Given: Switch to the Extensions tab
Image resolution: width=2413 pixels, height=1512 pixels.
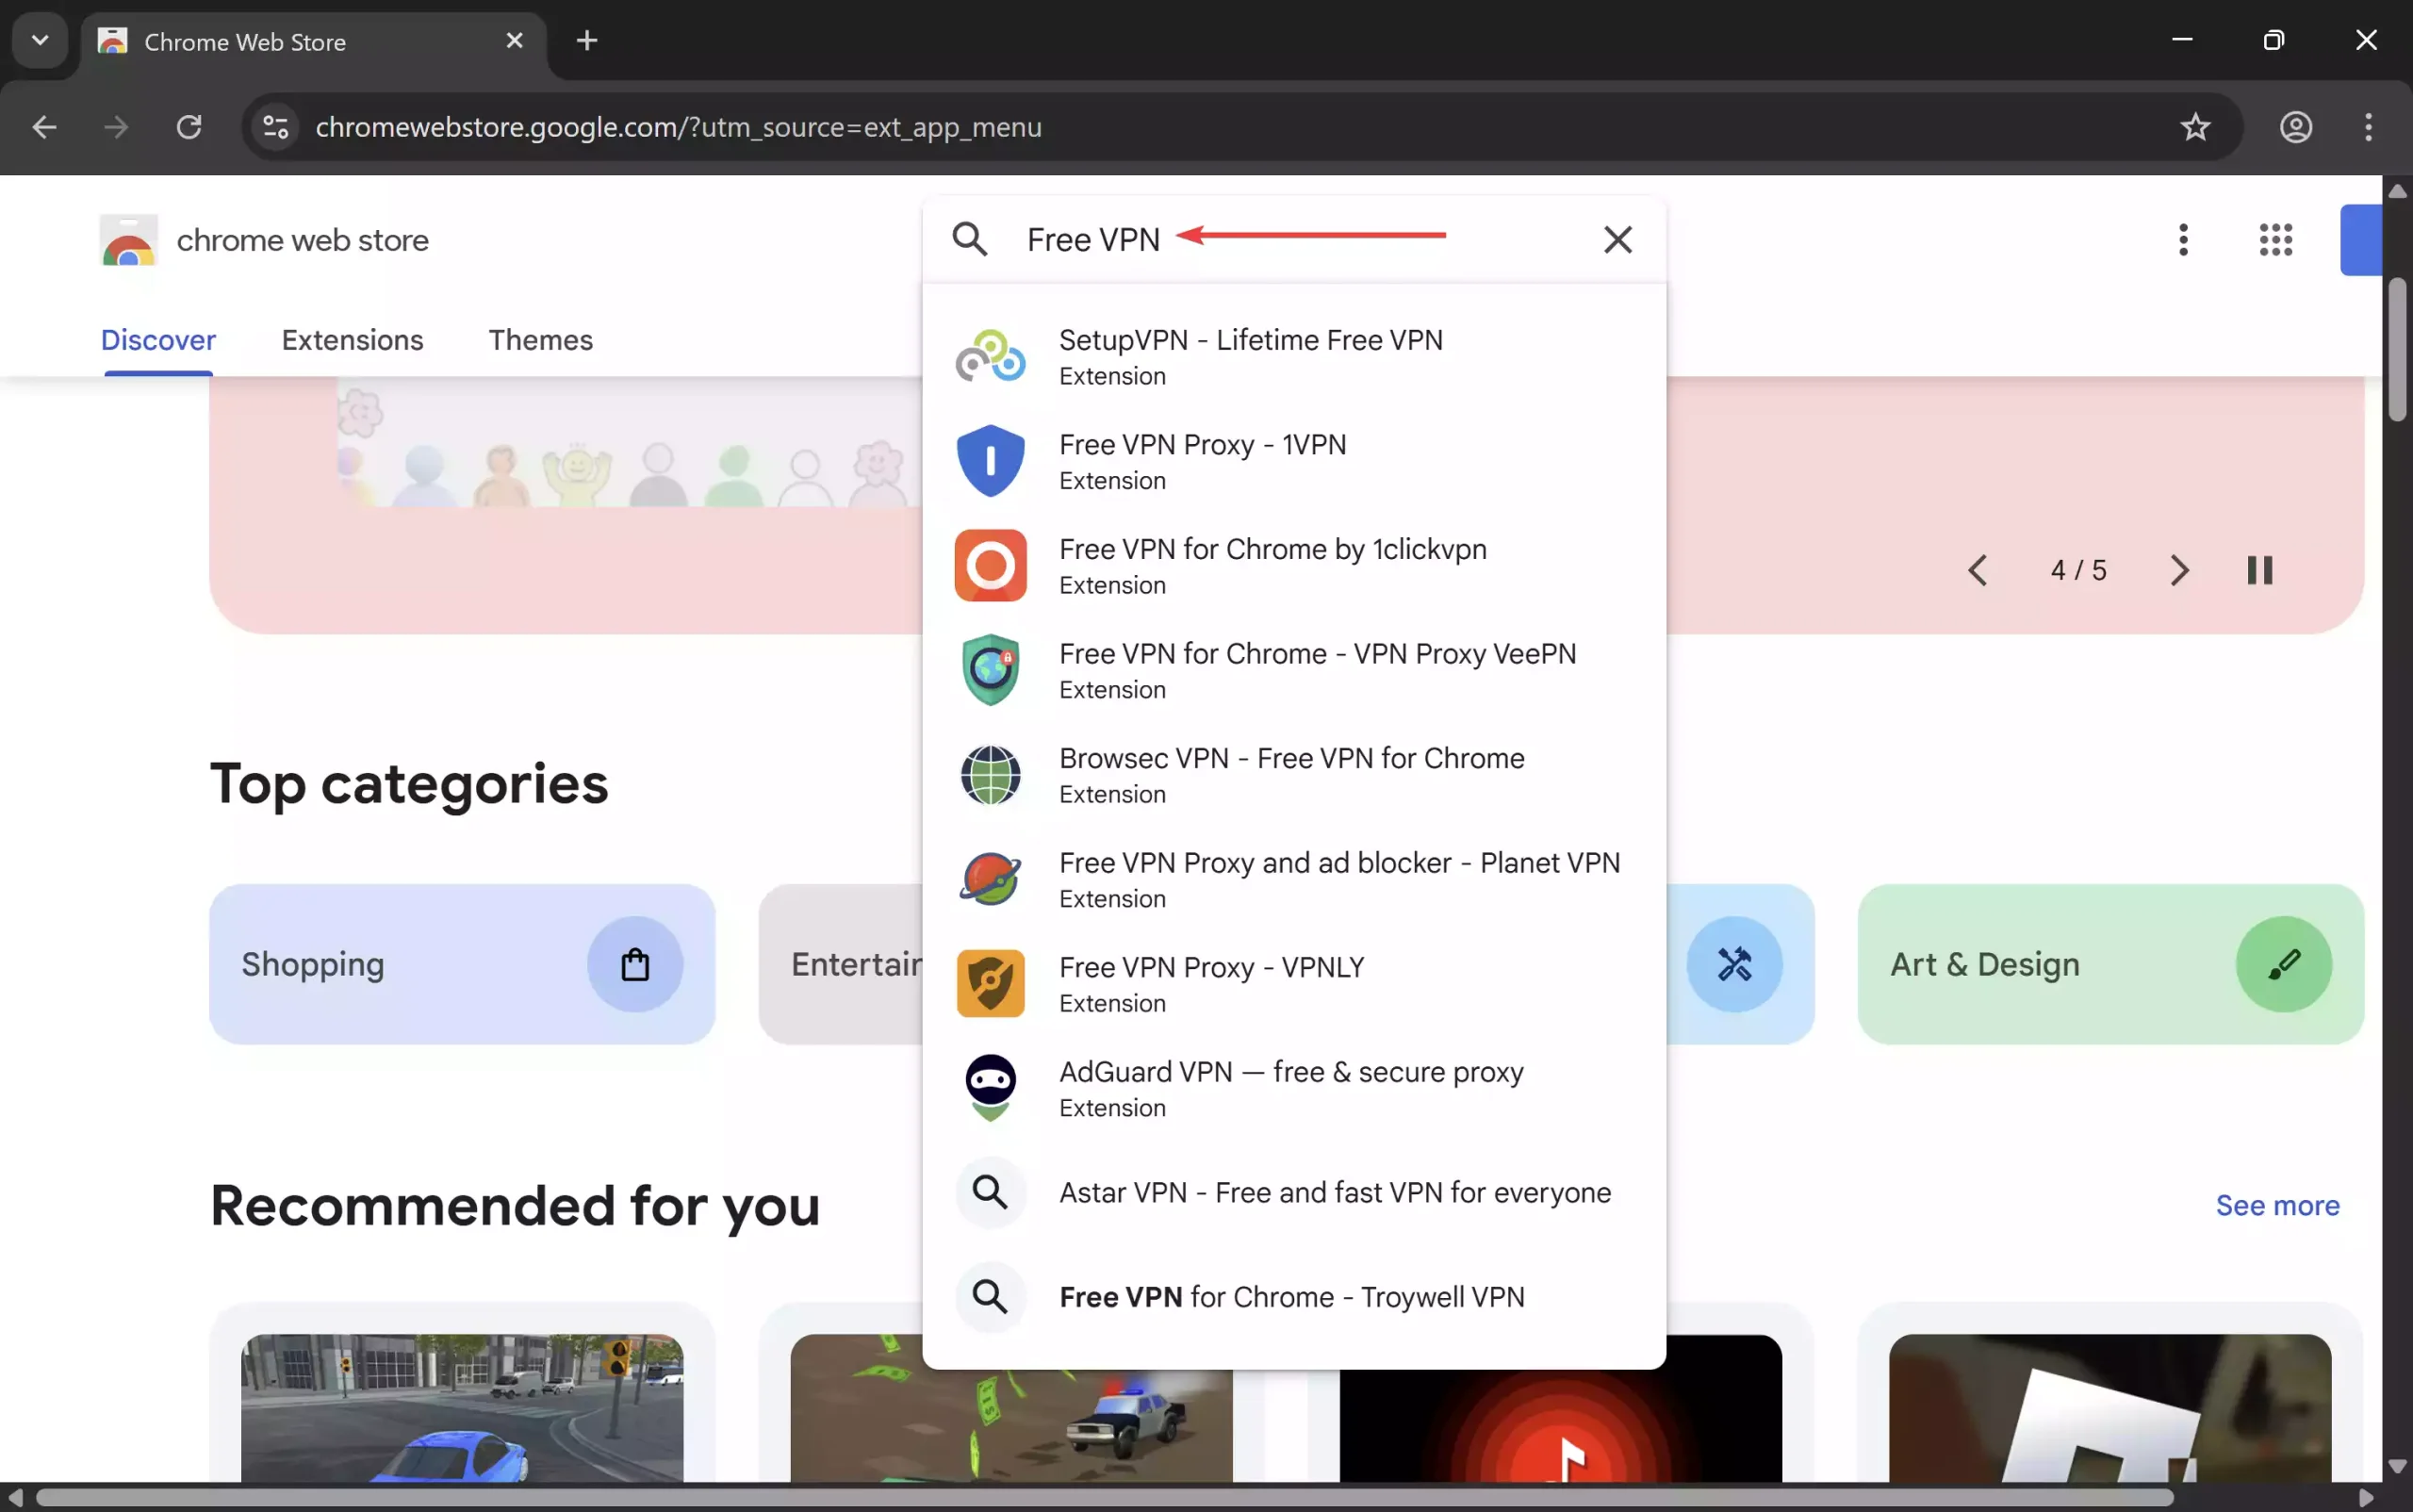Looking at the screenshot, I should coord(352,340).
